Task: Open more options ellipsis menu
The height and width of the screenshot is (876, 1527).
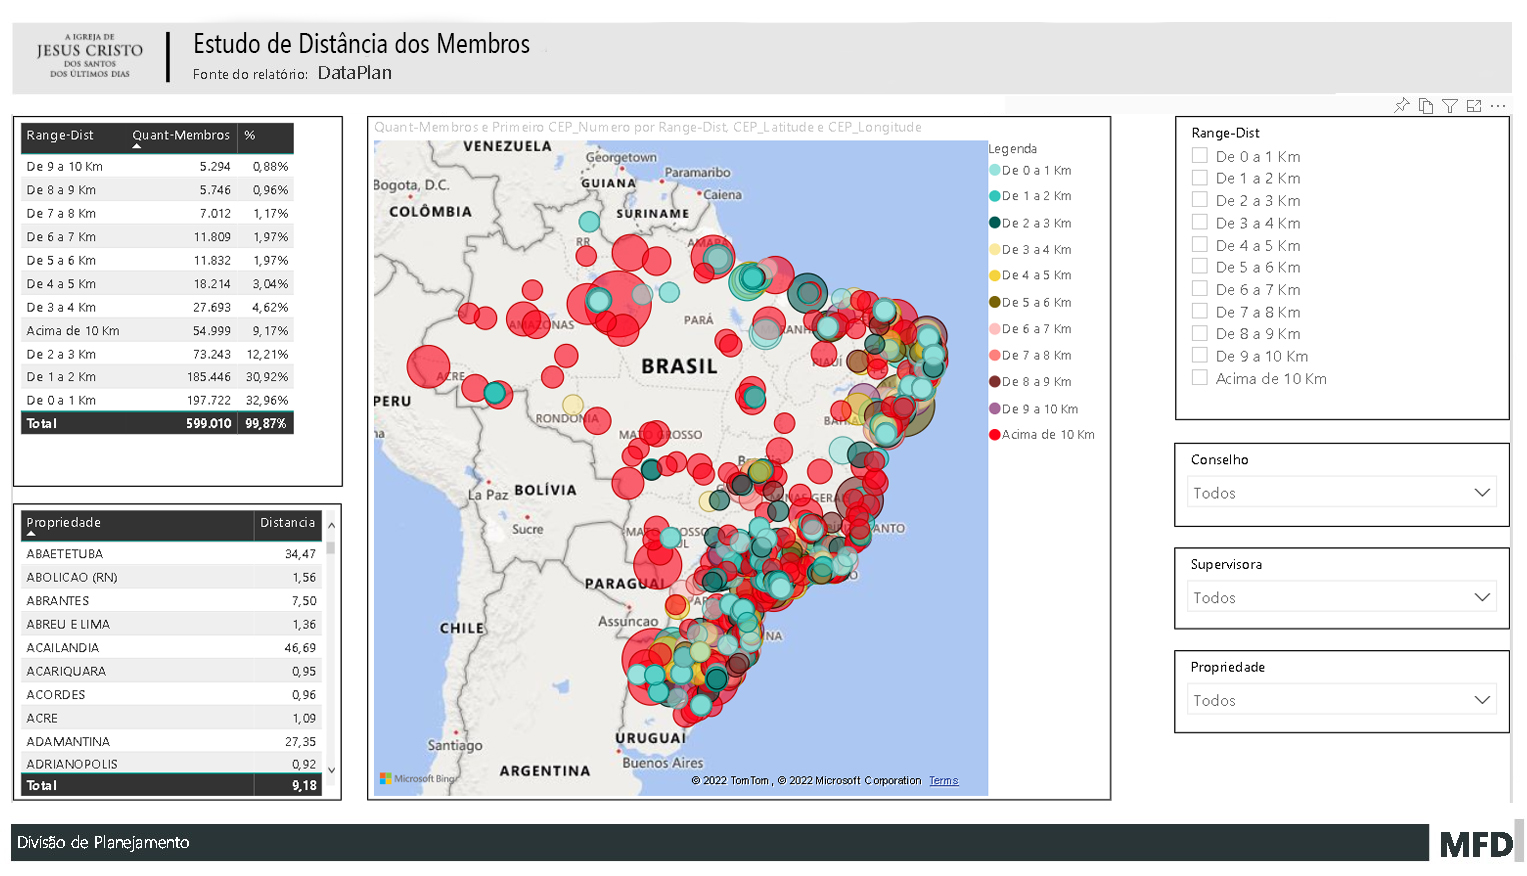Action: coord(1498,106)
